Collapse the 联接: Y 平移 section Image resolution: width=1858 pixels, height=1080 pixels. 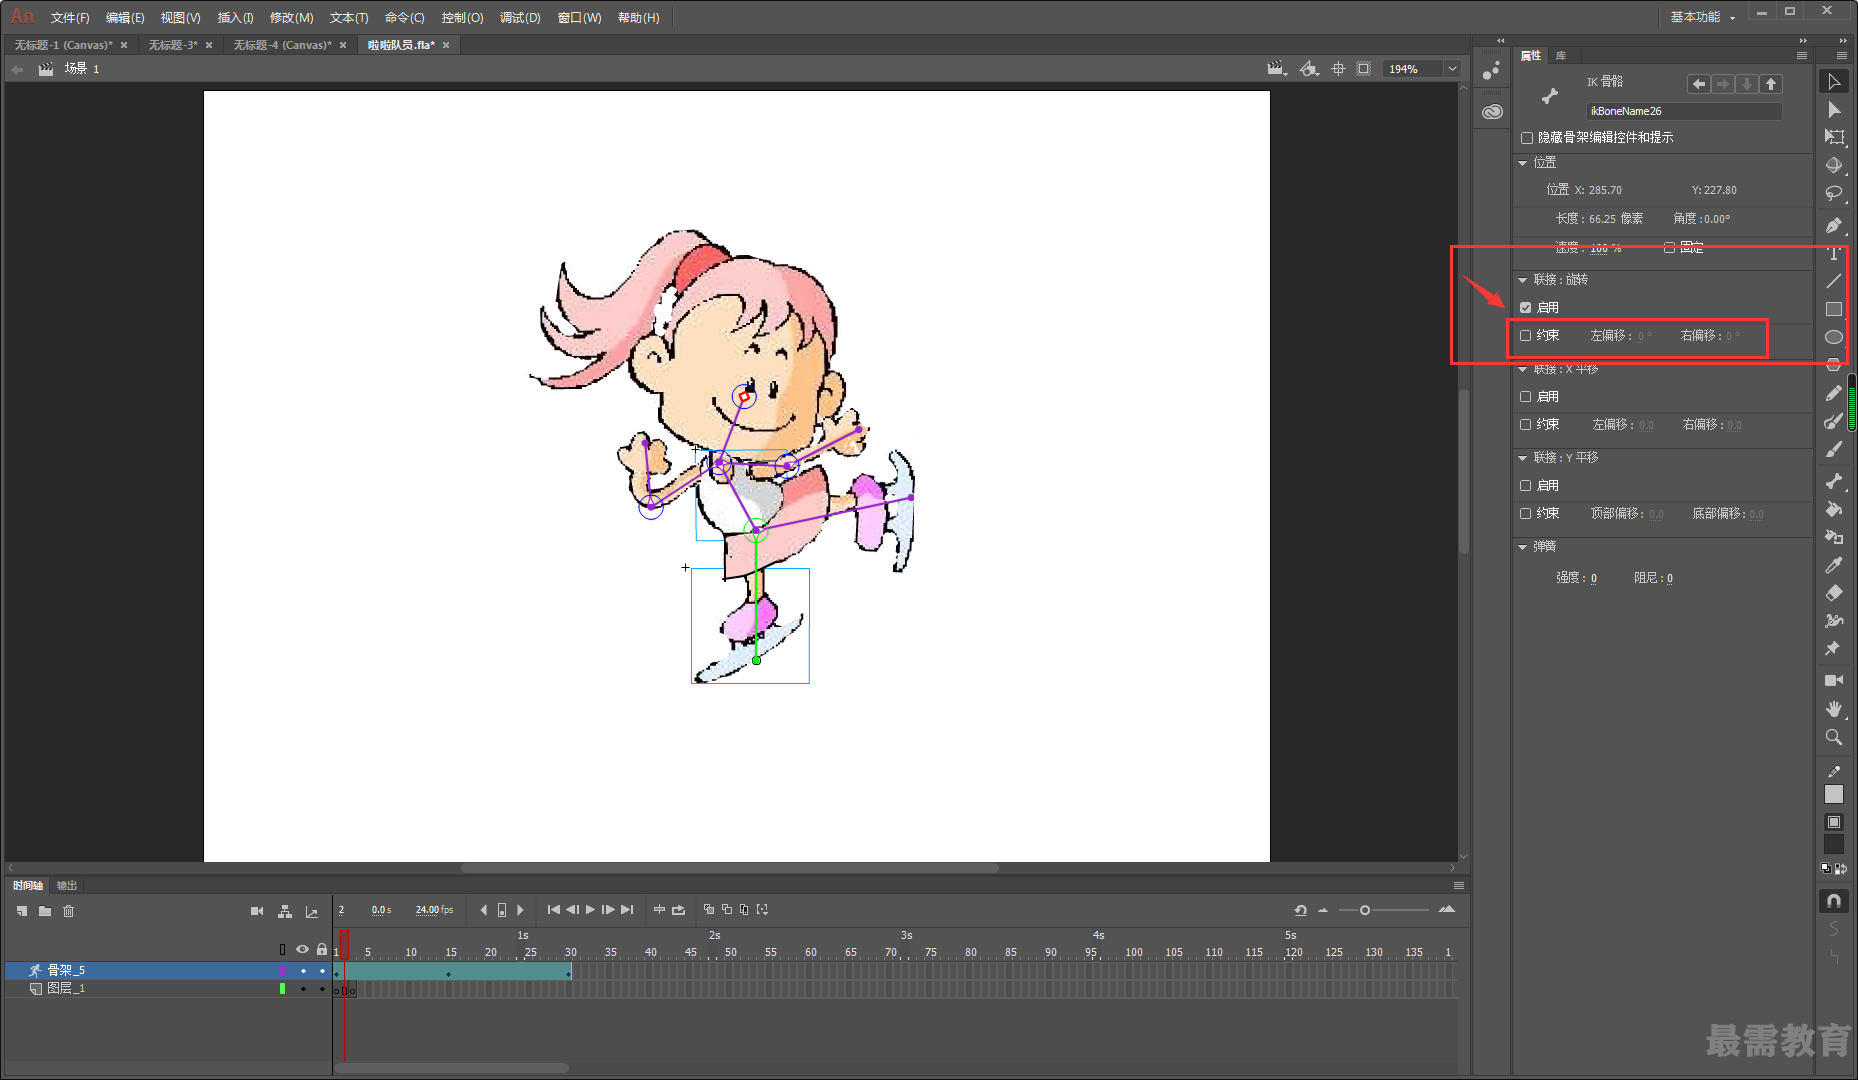click(x=1522, y=458)
